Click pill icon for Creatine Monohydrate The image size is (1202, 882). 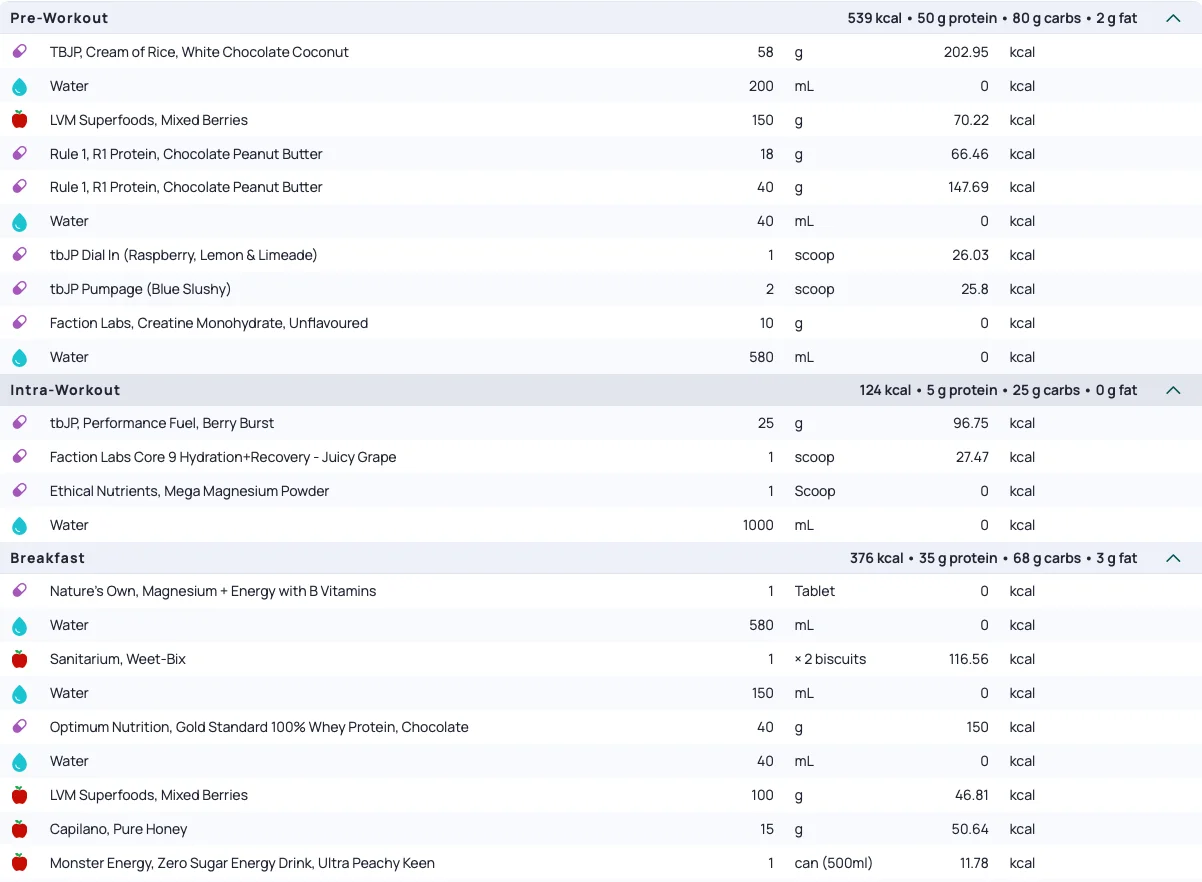pyautogui.click(x=19, y=323)
